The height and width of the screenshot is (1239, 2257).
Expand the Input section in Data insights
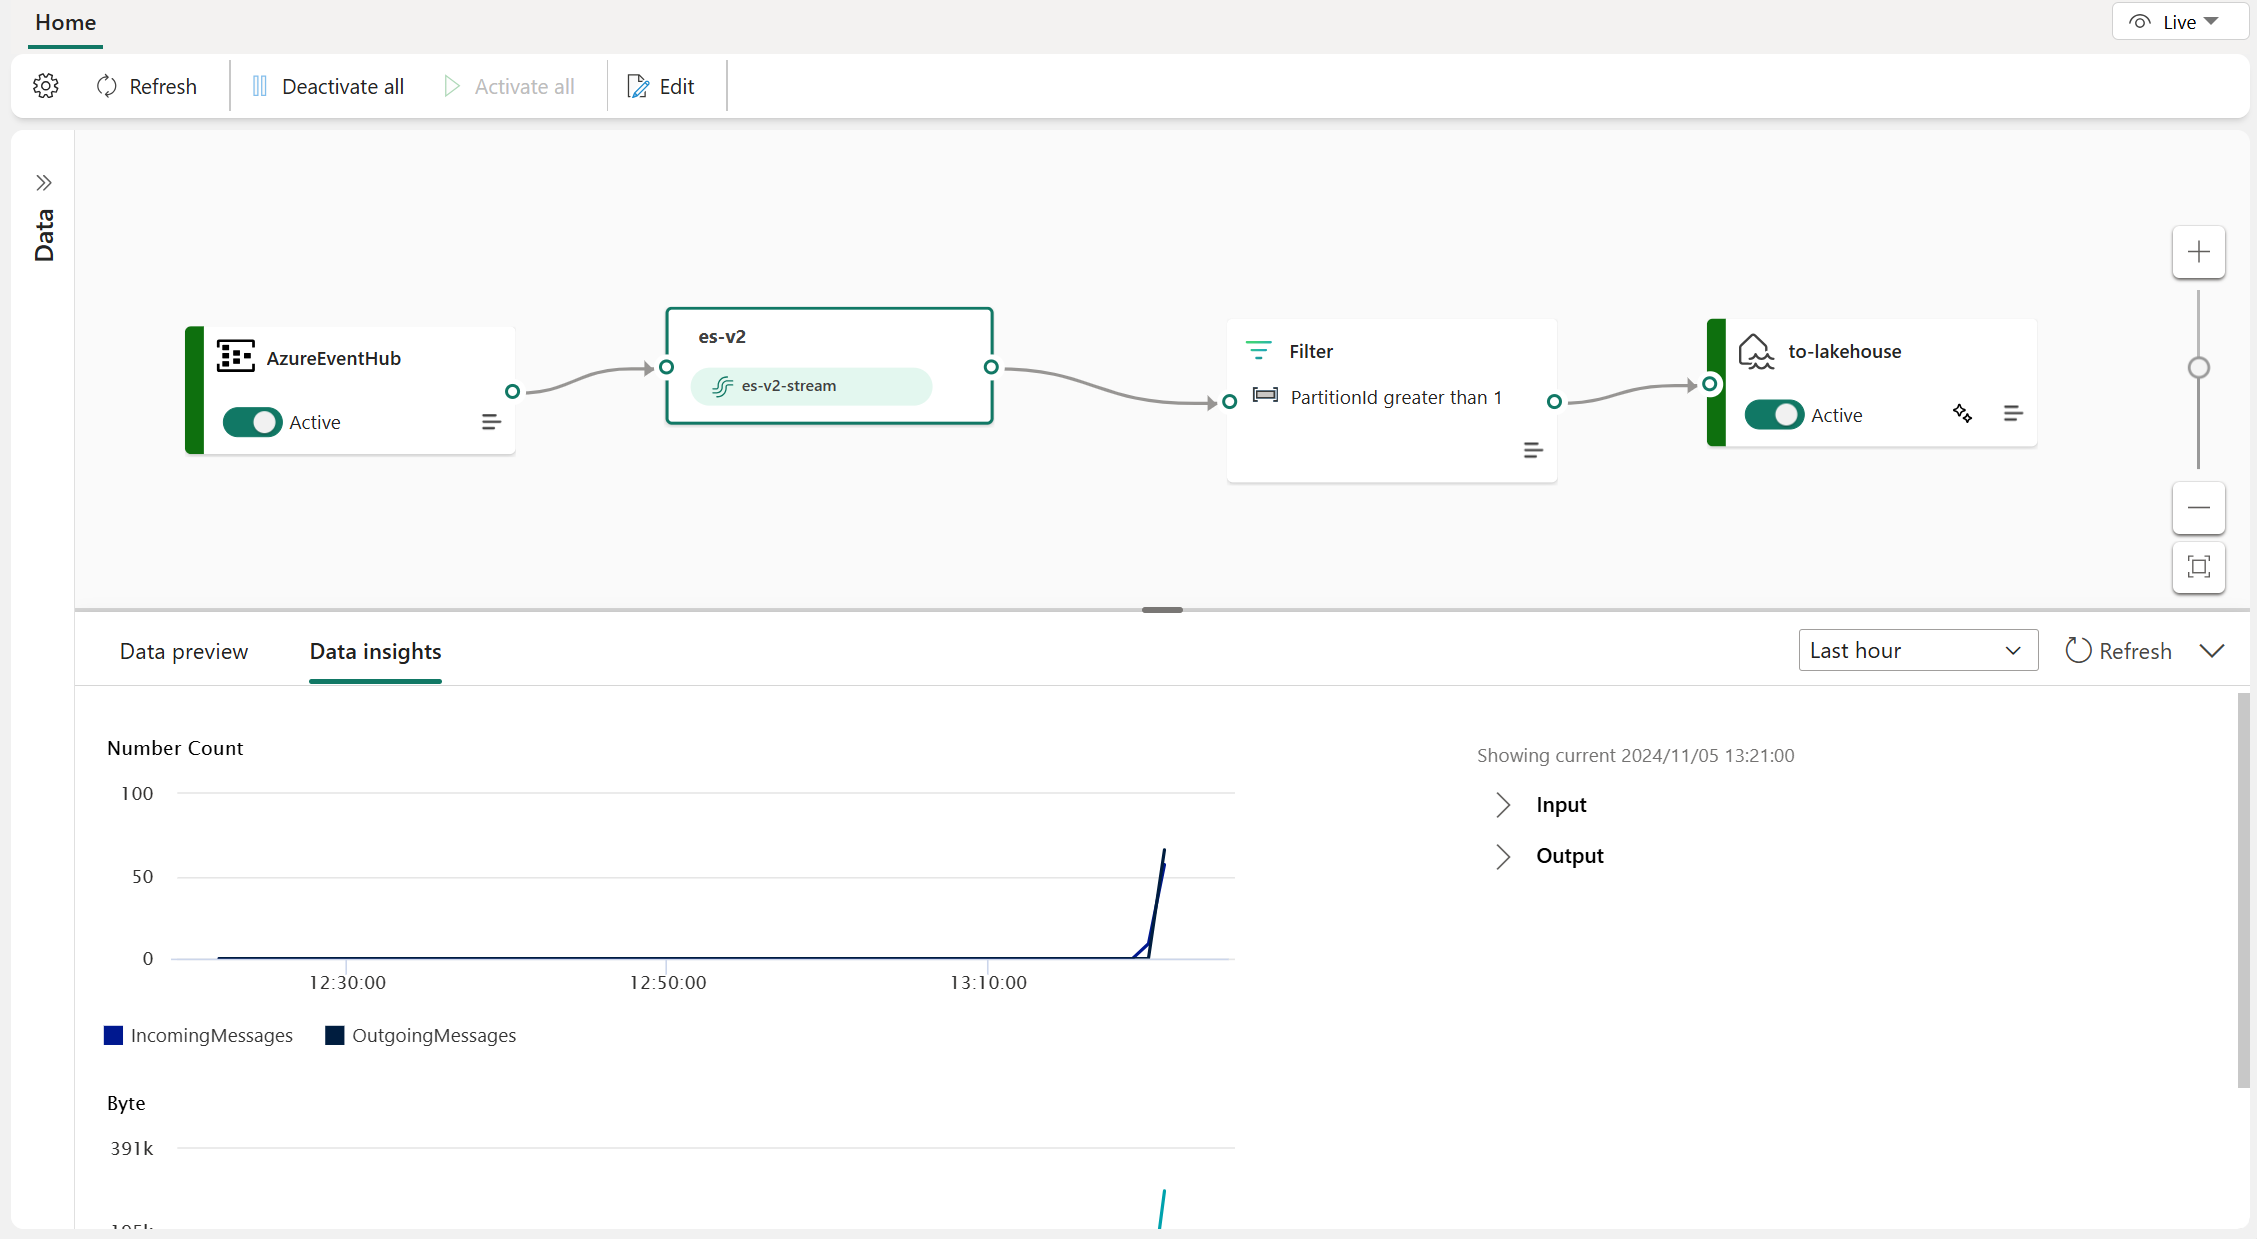coord(1504,804)
